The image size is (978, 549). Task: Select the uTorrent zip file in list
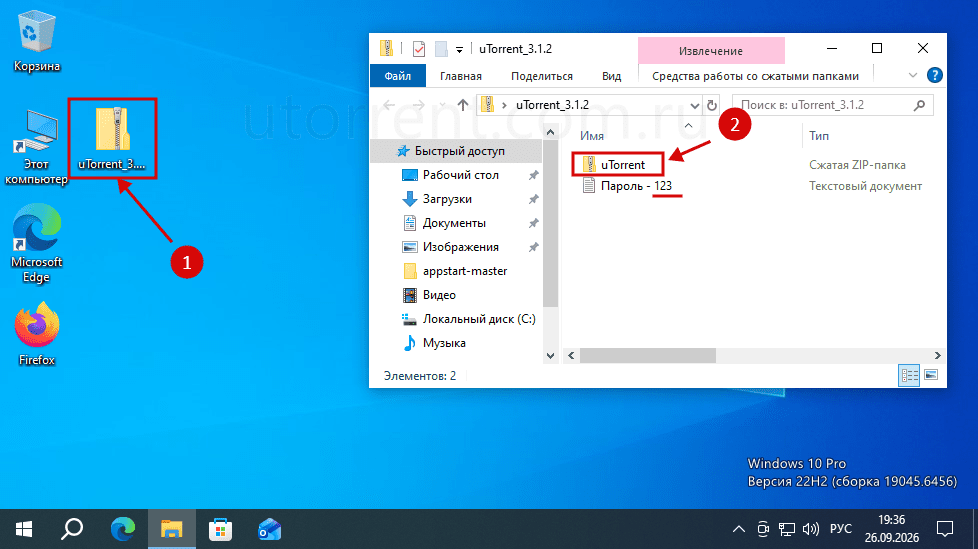pyautogui.click(x=622, y=165)
